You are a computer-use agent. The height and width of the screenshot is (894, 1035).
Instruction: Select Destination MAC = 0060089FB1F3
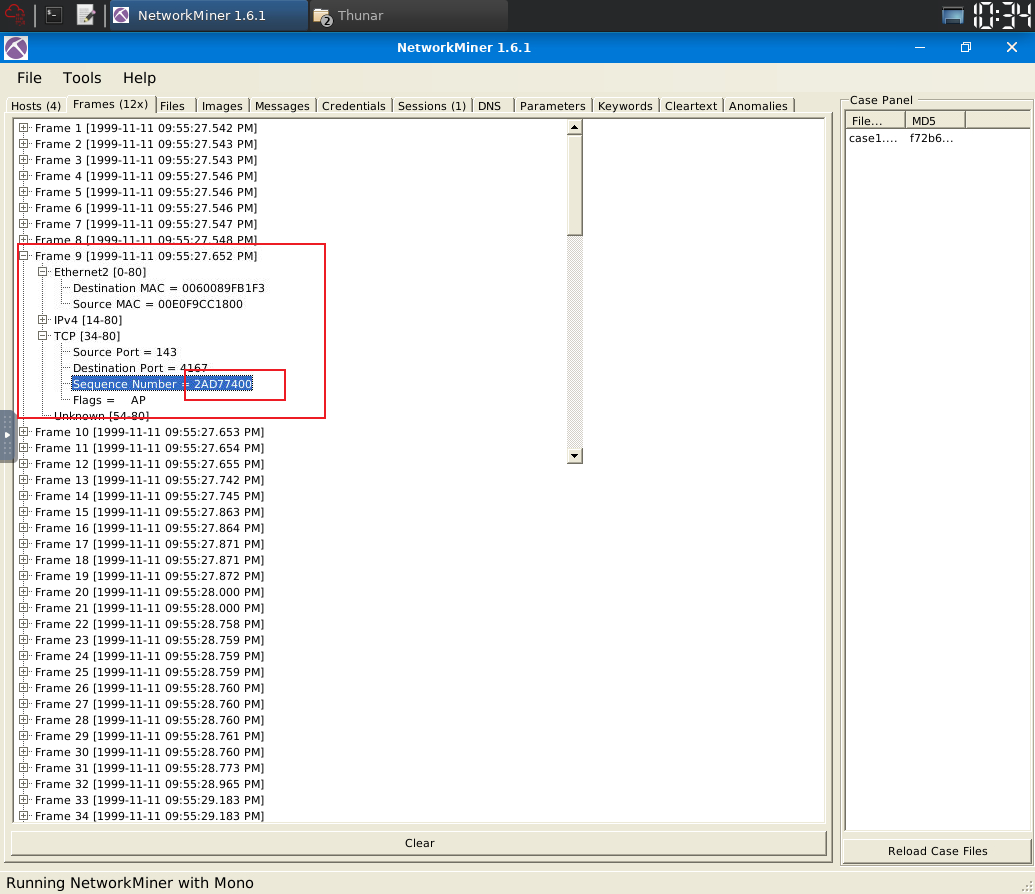click(x=168, y=288)
